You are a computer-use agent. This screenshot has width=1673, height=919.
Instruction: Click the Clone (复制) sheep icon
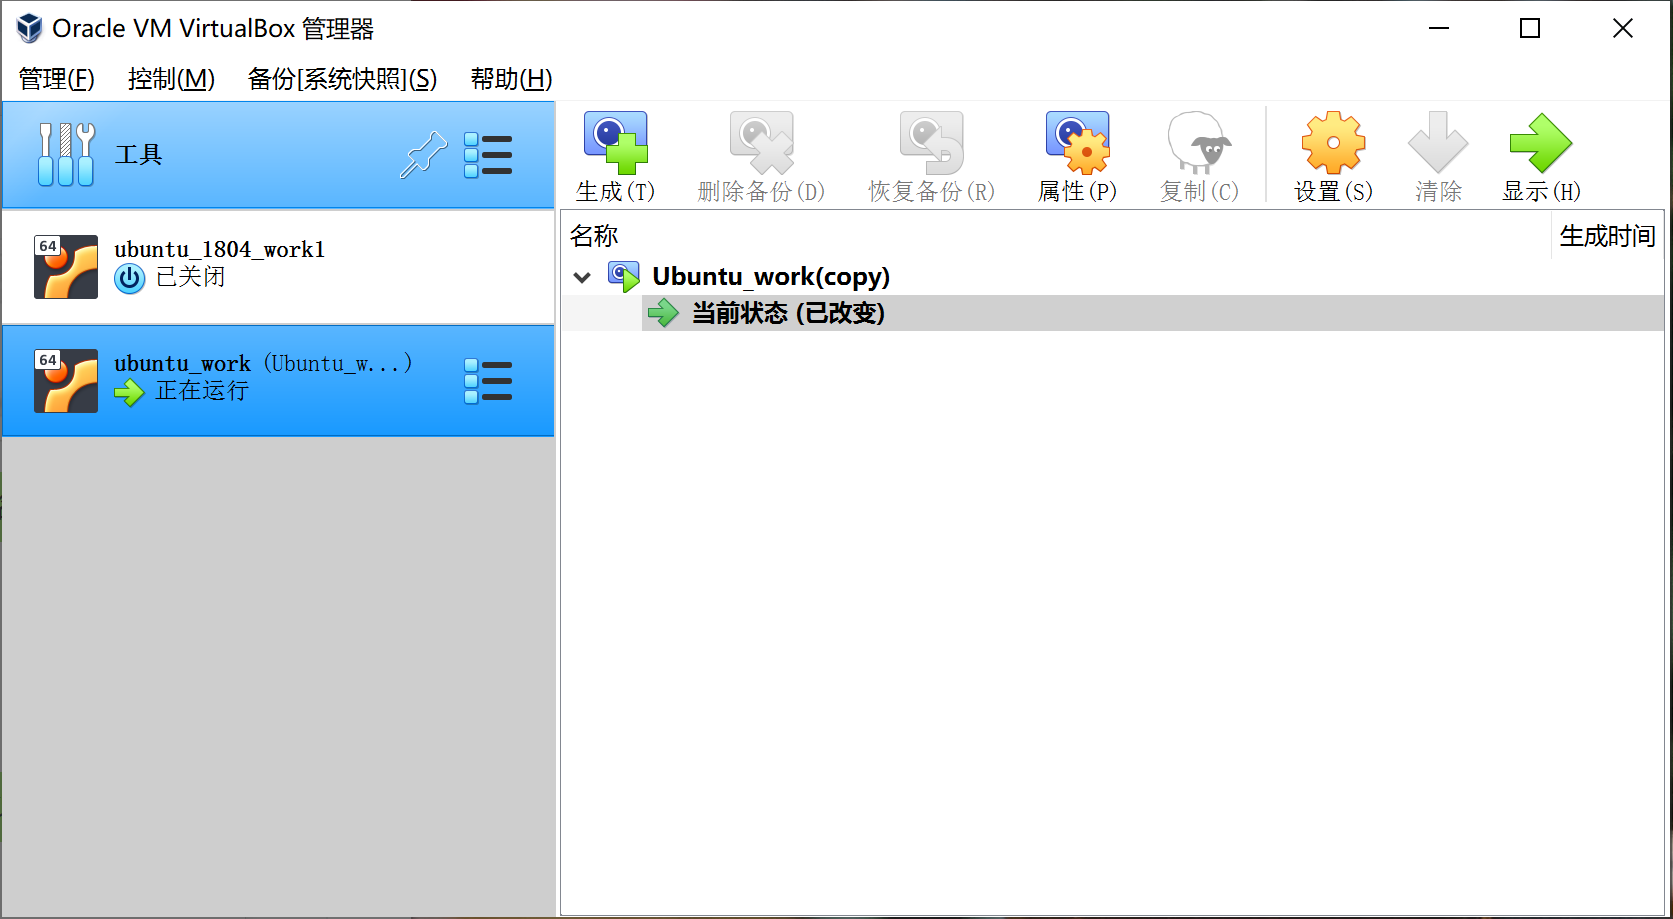tap(1199, 142)
